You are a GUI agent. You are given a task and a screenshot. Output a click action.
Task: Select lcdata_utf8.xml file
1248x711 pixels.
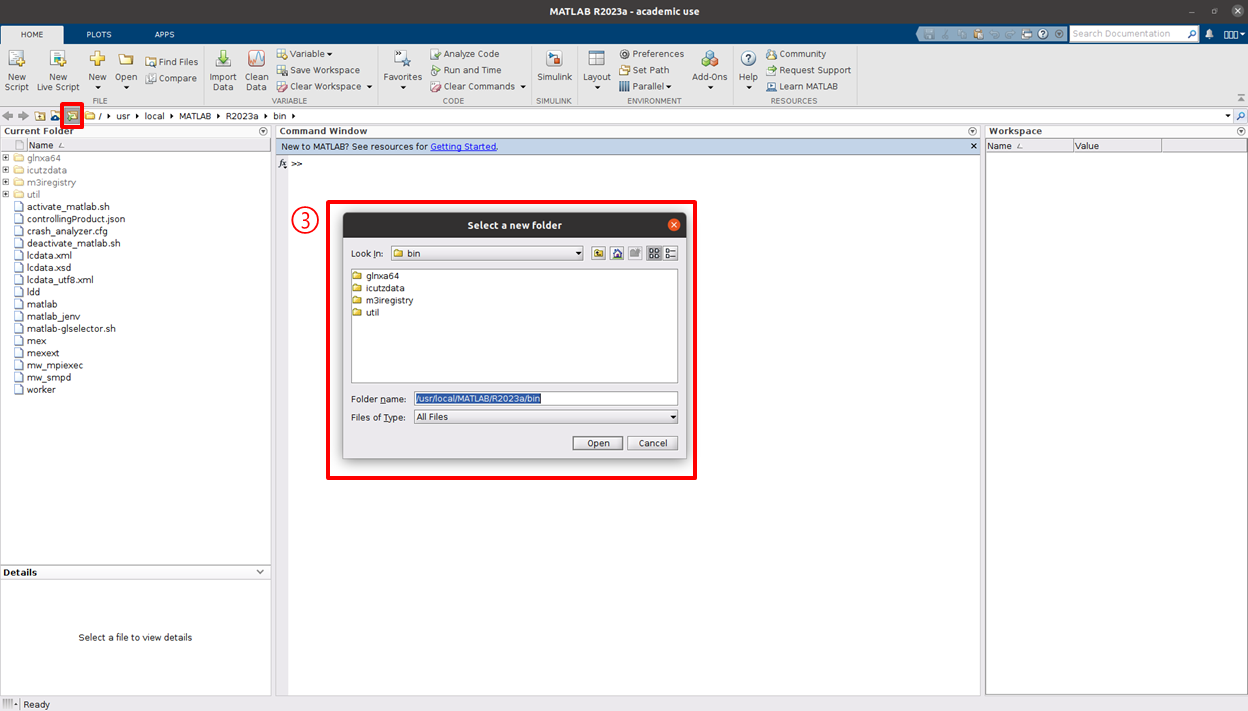[x=60, y=280]
